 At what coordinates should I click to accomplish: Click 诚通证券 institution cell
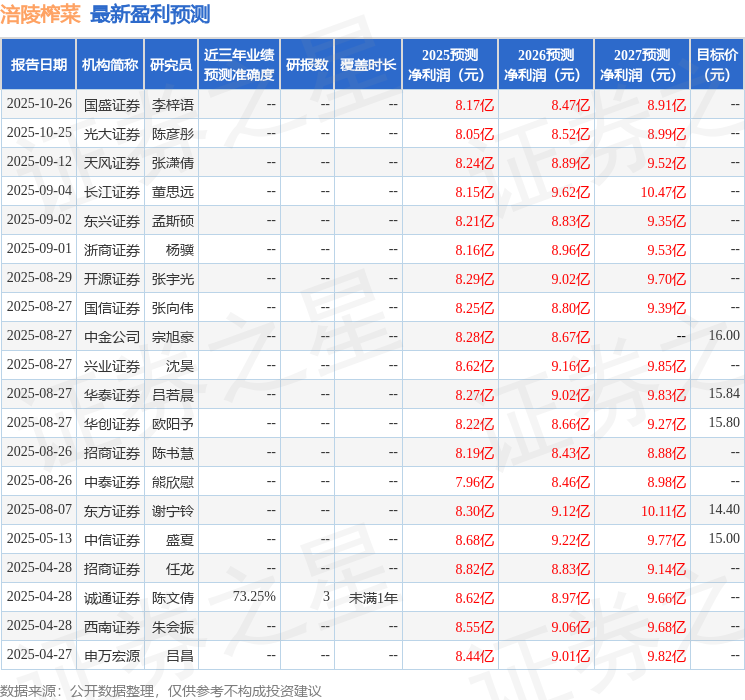point(112,598)
